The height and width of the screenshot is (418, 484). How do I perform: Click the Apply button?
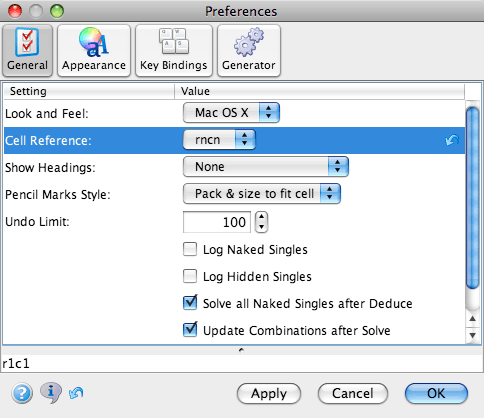(269, 394)
